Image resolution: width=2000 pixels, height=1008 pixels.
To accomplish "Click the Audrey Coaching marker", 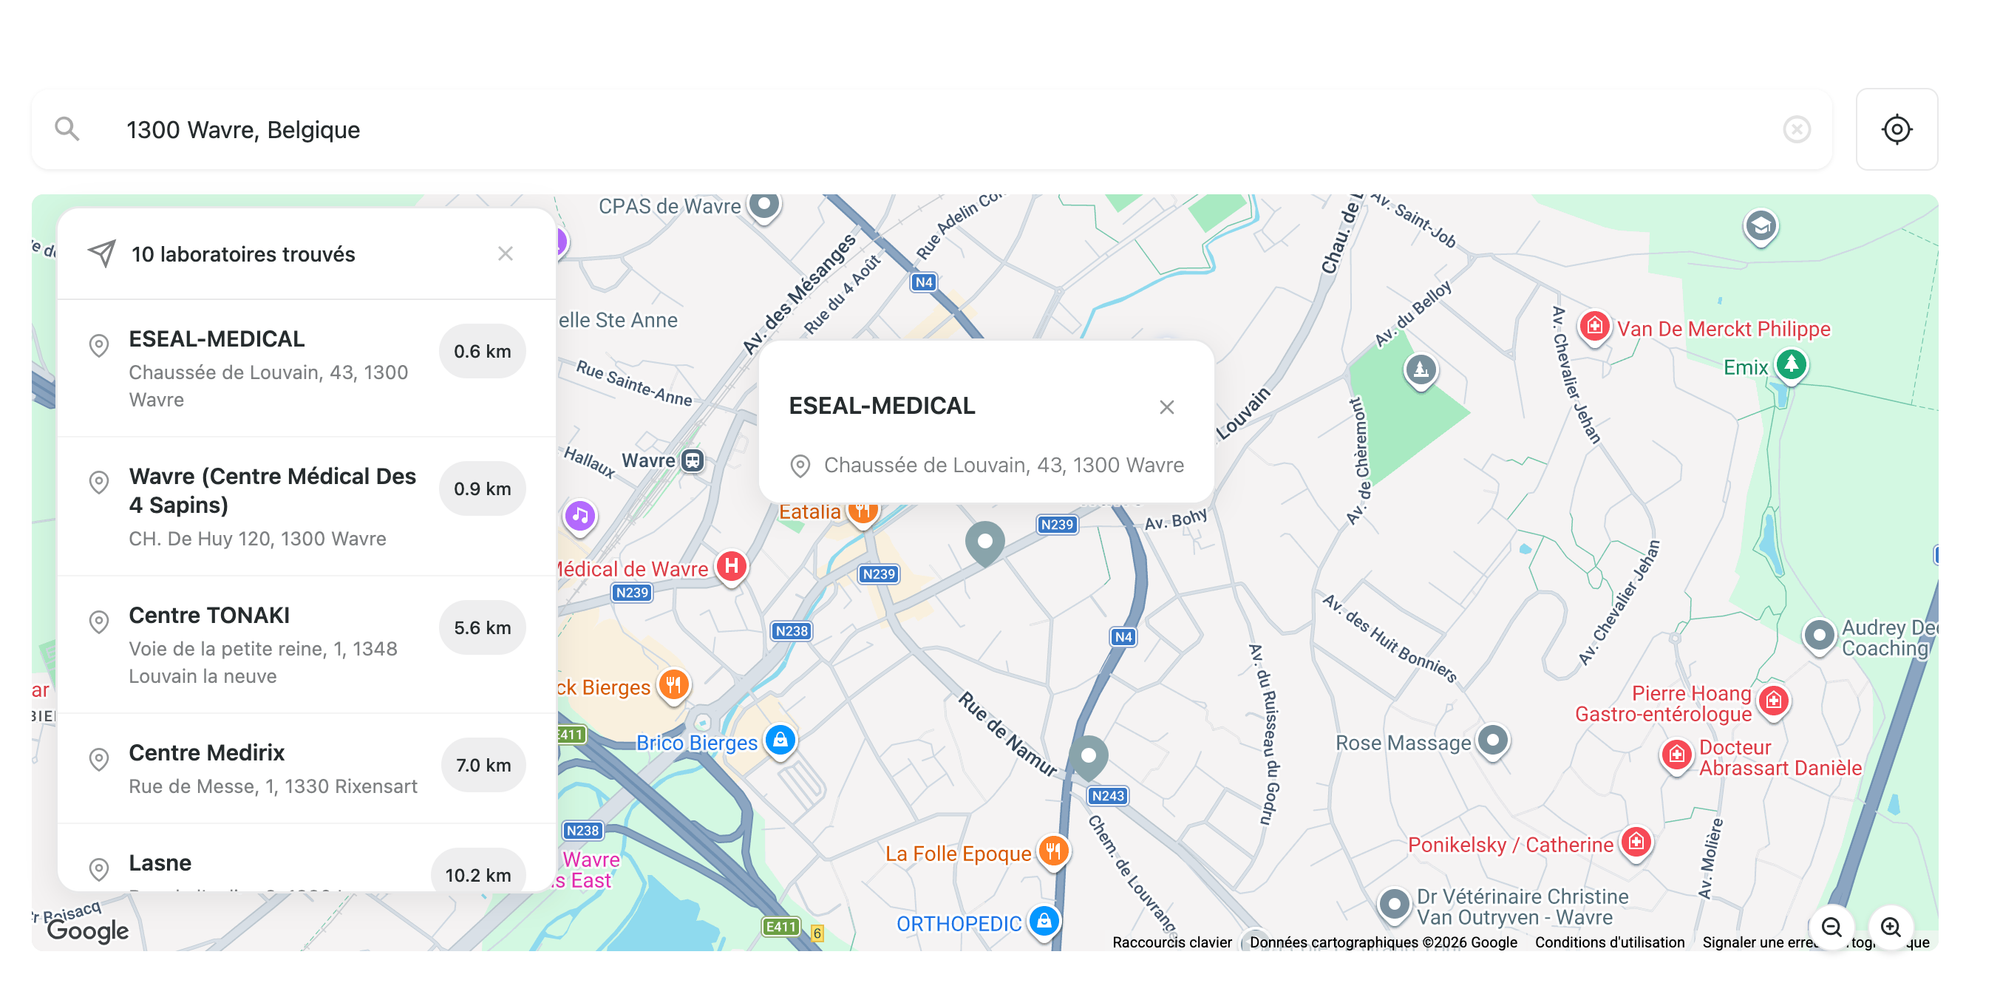I will point(1819,635).
